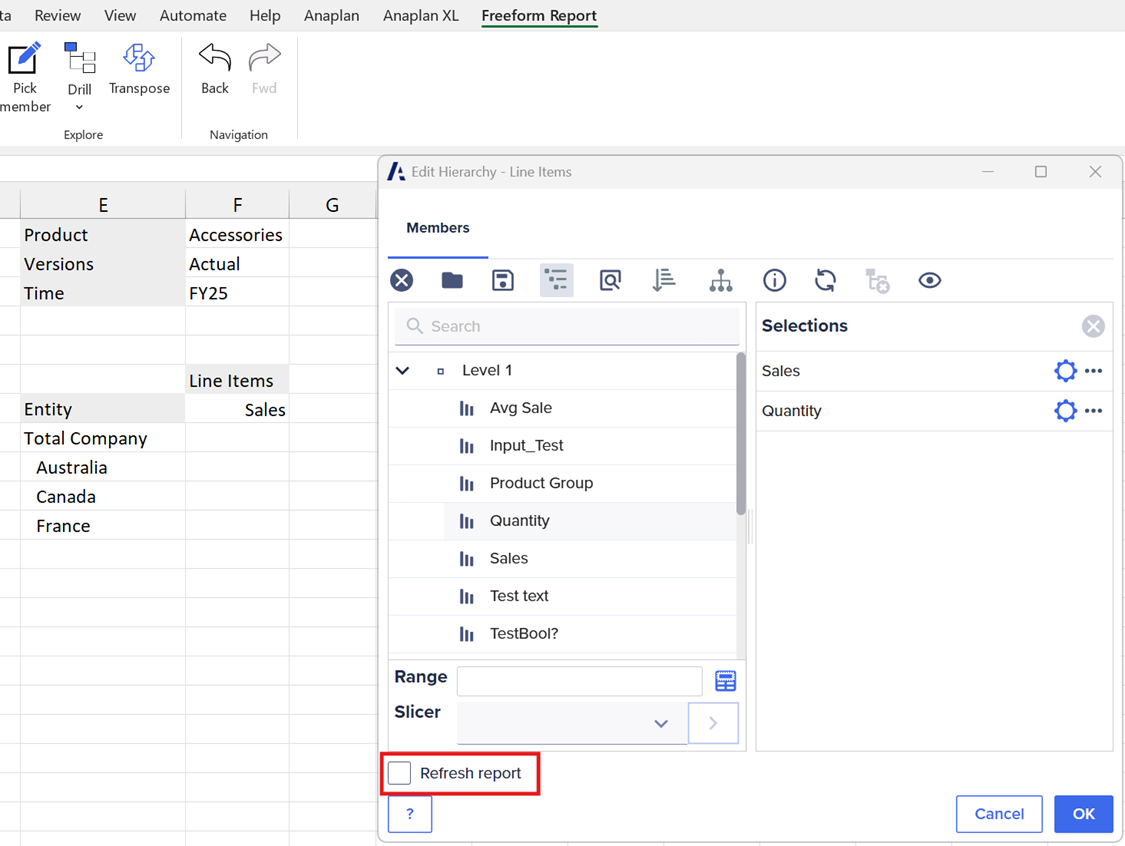Click the information circle icon
This screenshot has width=1125, height=846.
774,281
